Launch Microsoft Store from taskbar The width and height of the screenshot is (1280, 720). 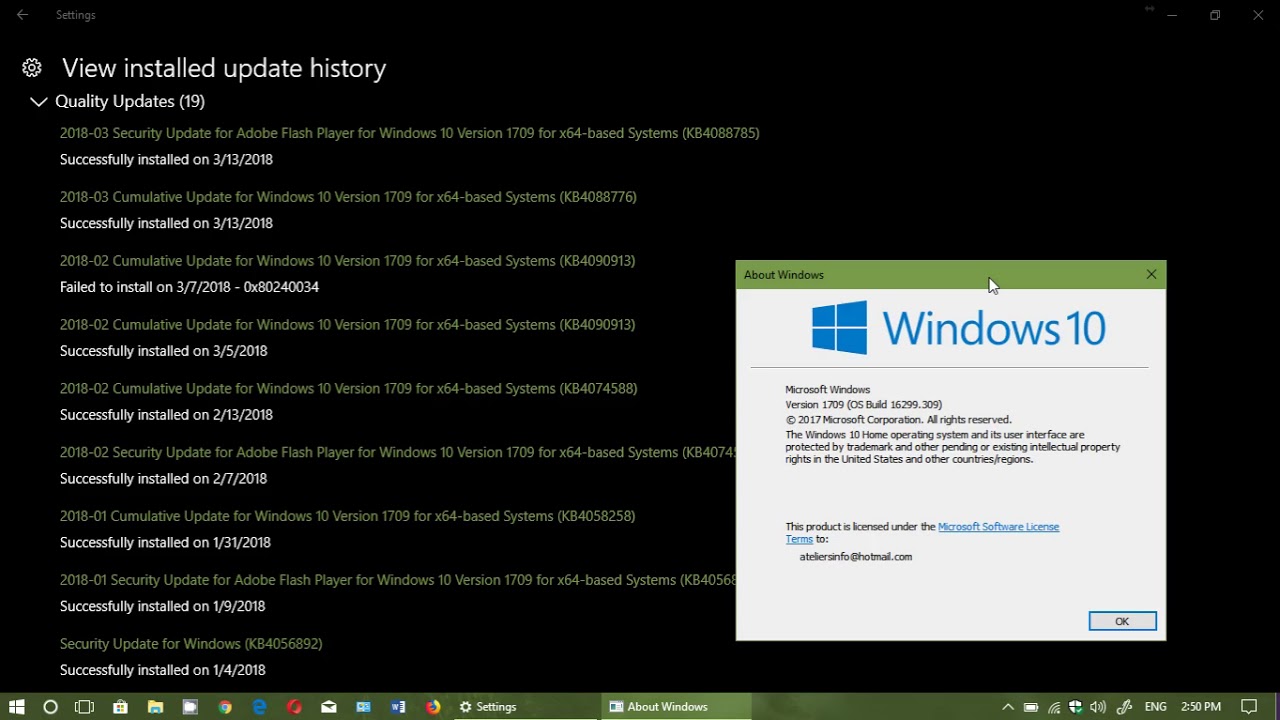point(120,707)
